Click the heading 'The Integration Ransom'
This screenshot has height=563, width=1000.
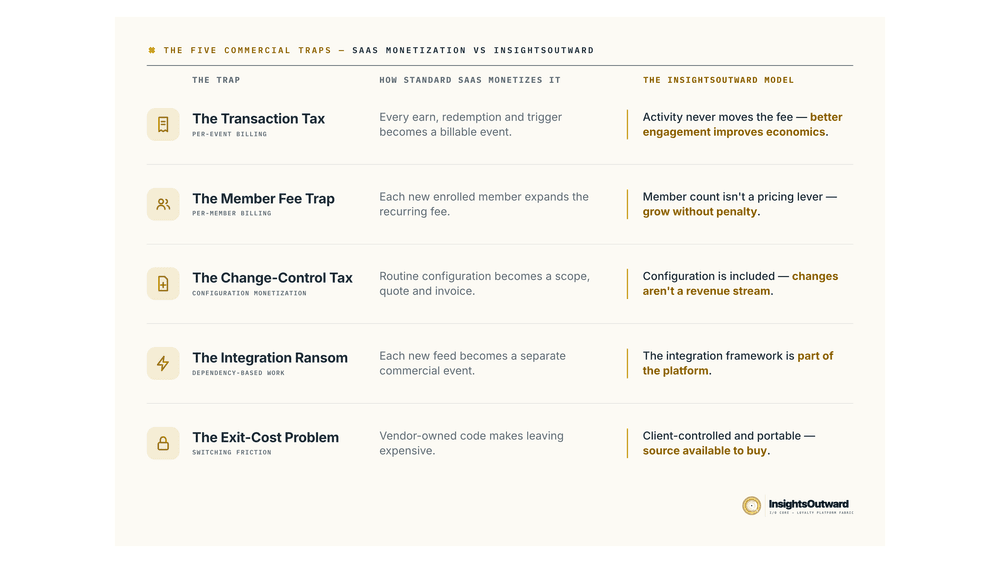point(270,358)
